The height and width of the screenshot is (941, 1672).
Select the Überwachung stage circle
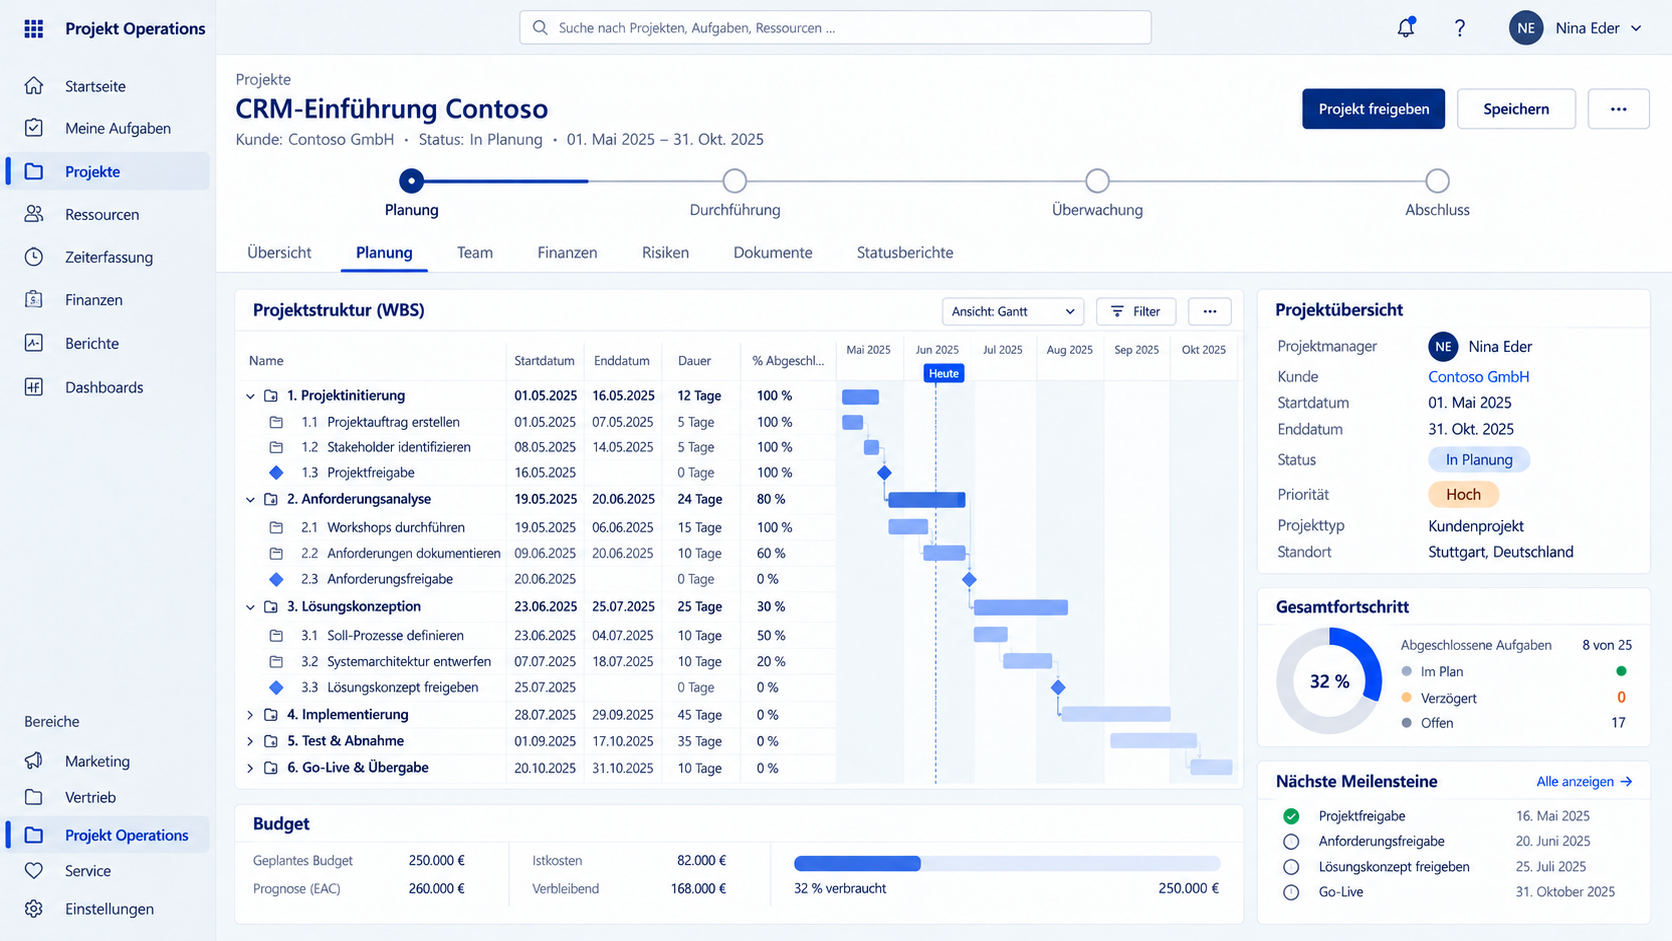click(1097, 181)
